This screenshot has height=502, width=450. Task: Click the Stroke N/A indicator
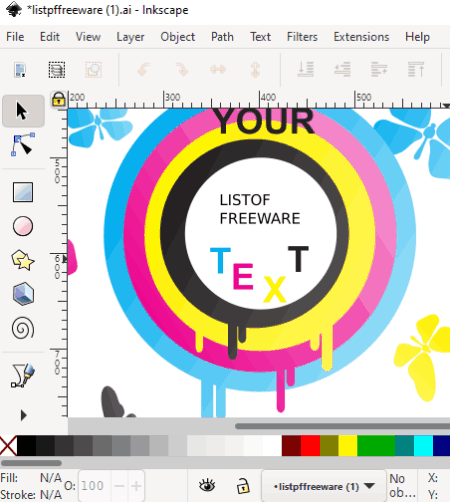point(51,494)
